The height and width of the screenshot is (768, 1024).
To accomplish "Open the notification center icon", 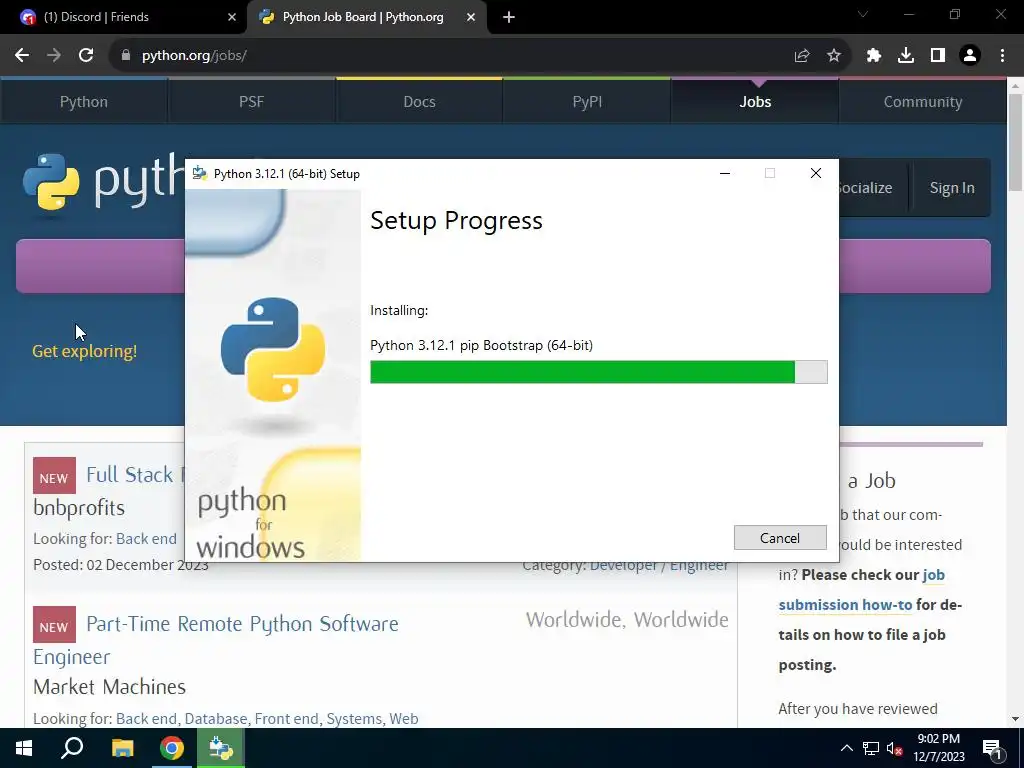I will (x=991, y=748).
